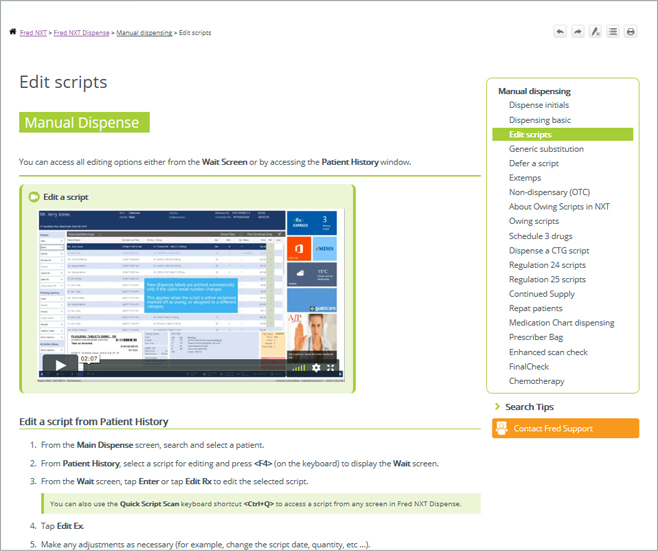
Task: Open the Owing scripts topic
Action: click(x=534, y=221)
